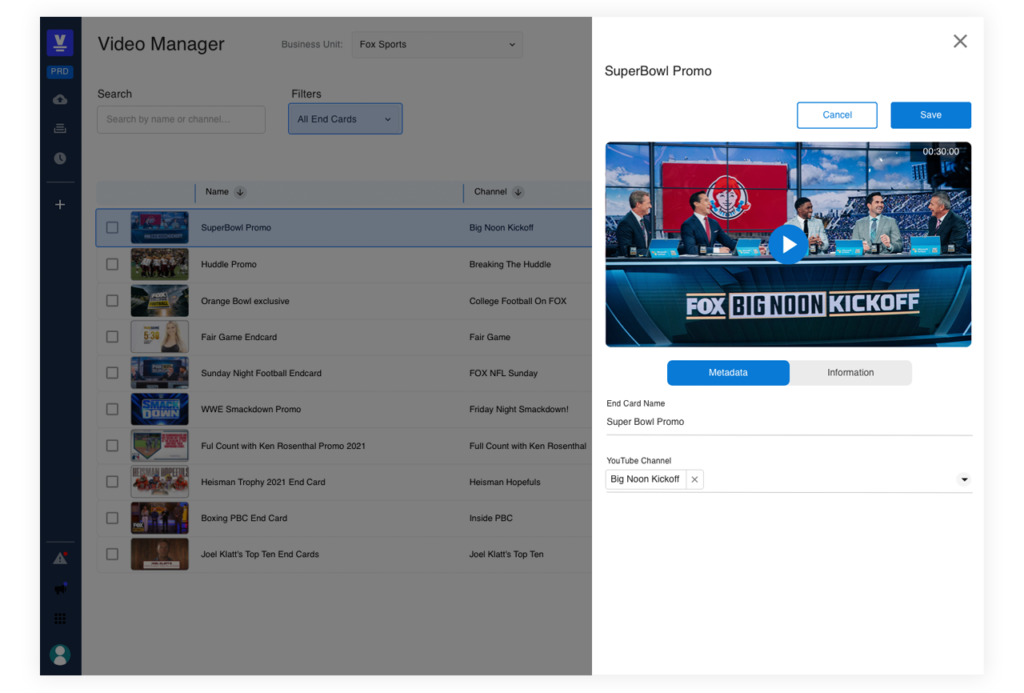
Task: Click the stacked library icon in sidebar
Action: coord(60,128)
